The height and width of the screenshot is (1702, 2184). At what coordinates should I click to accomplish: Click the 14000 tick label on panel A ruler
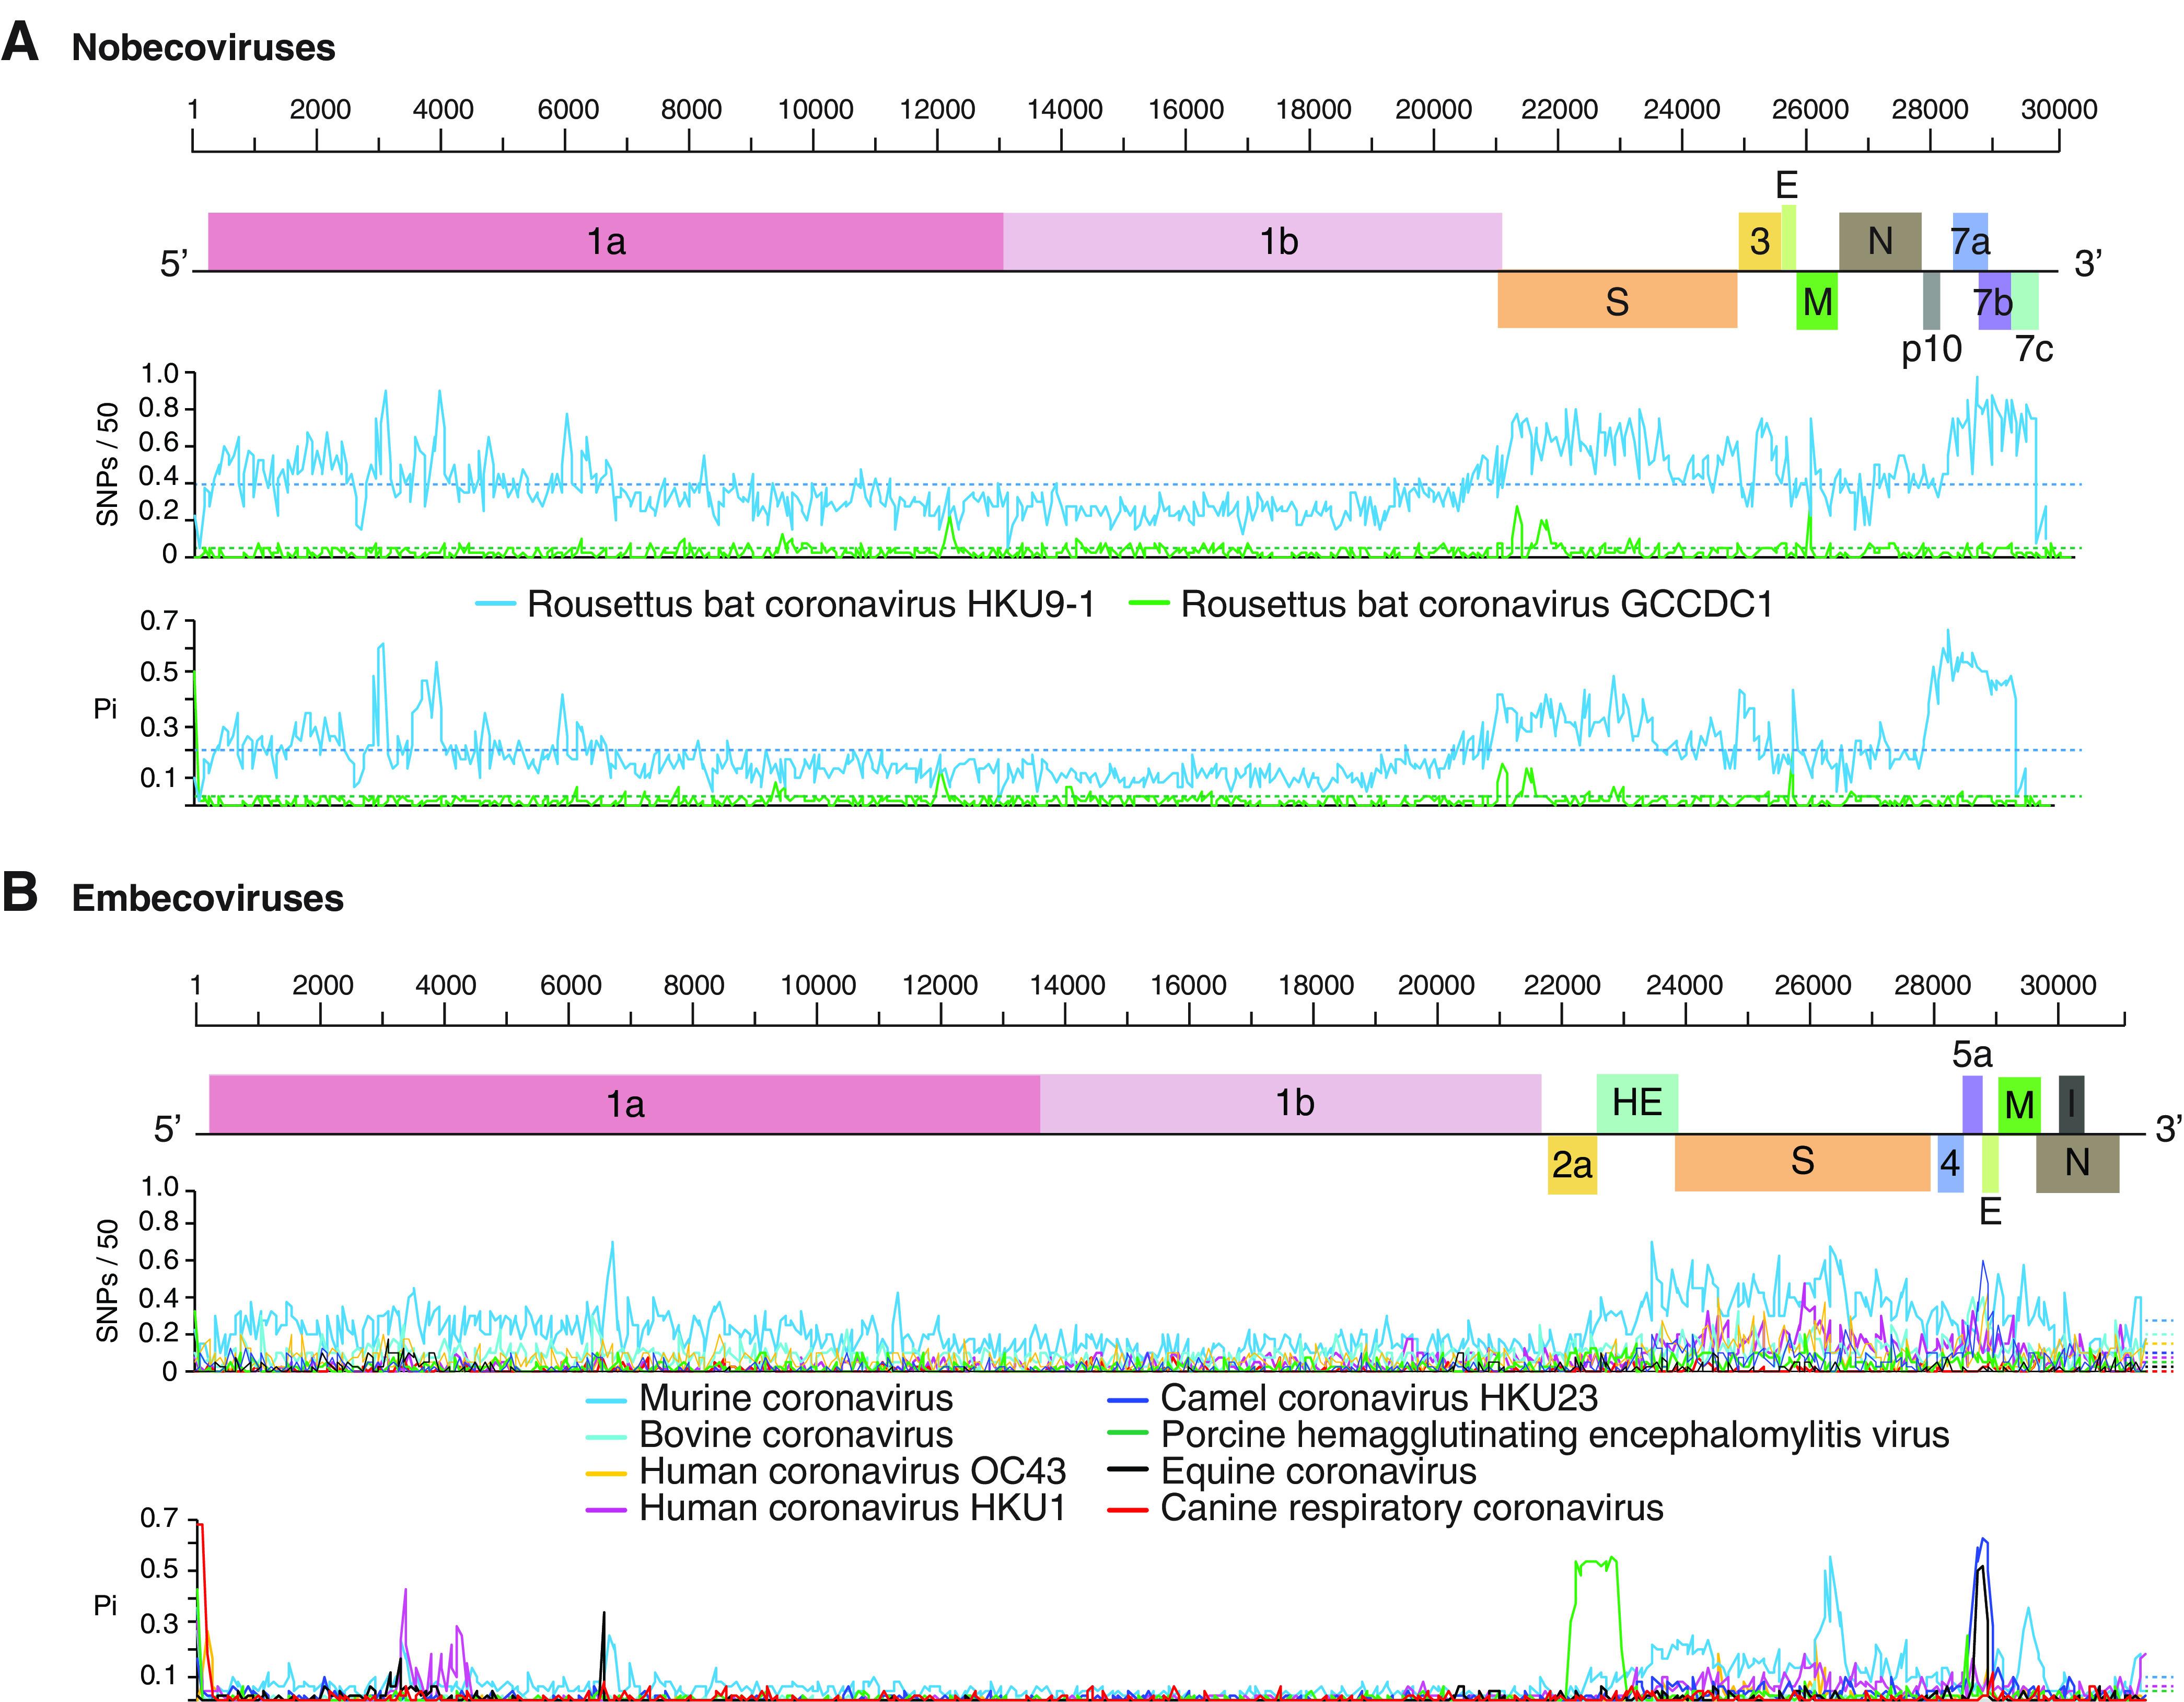tap(1064, 110)
